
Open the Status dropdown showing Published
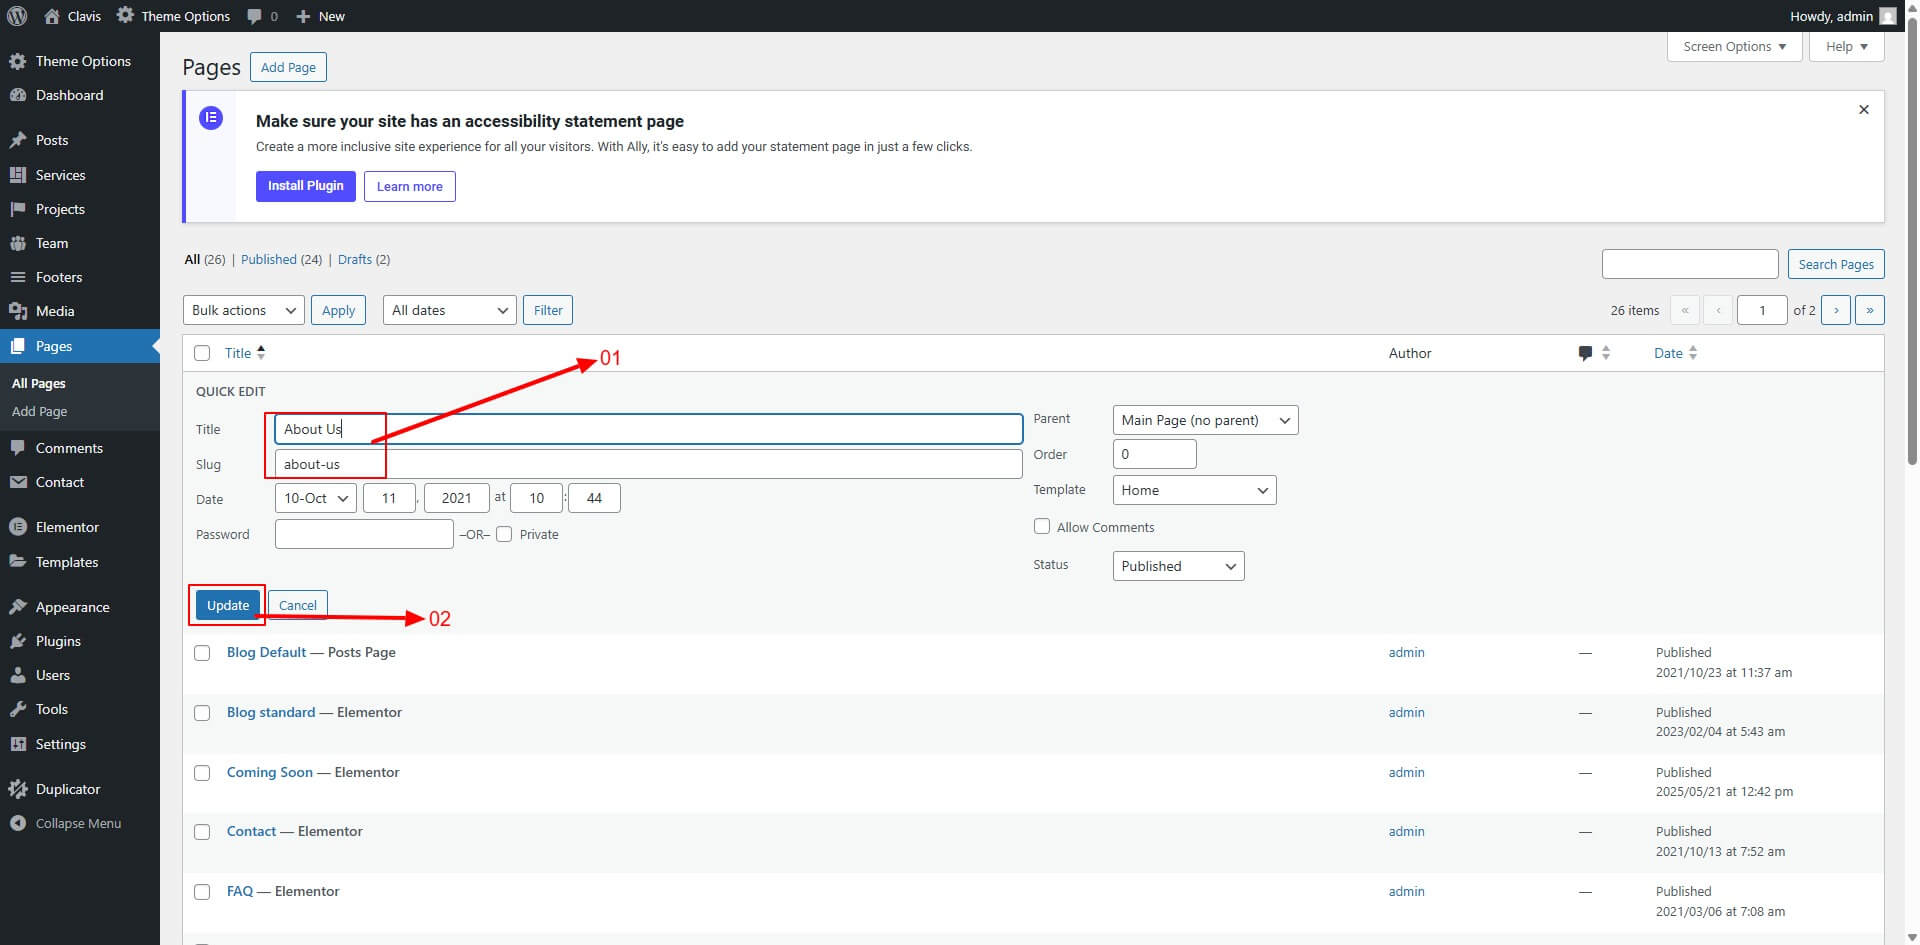[x=1178, y=566]
